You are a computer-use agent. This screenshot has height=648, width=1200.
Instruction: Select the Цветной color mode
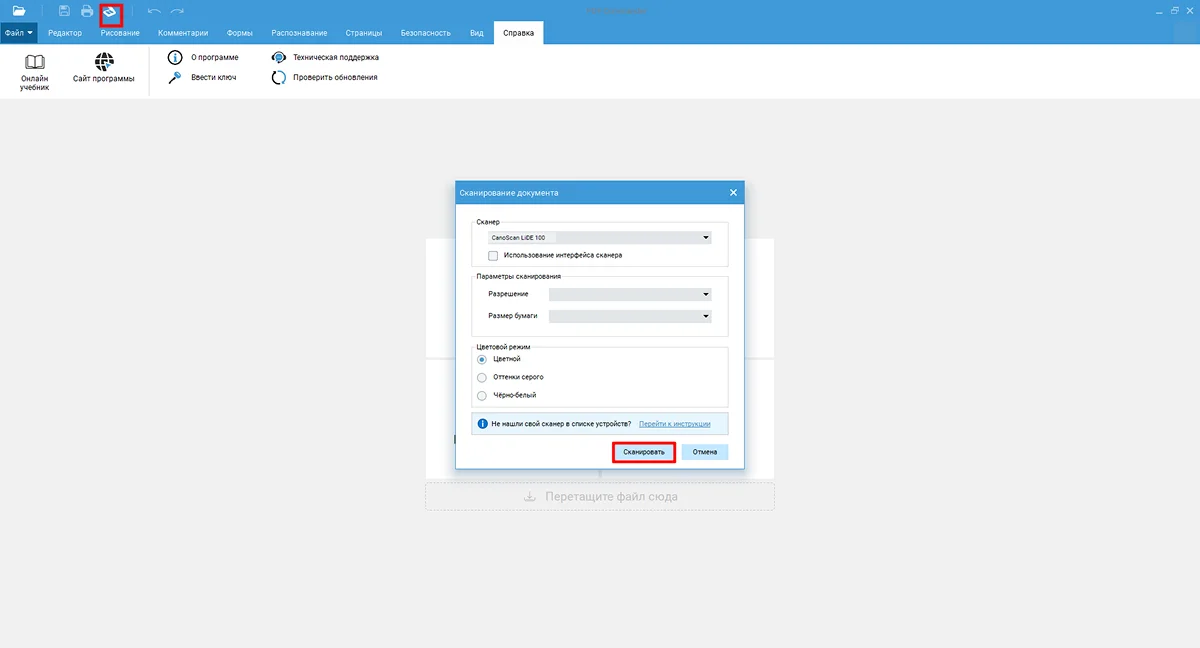(482, 359)
